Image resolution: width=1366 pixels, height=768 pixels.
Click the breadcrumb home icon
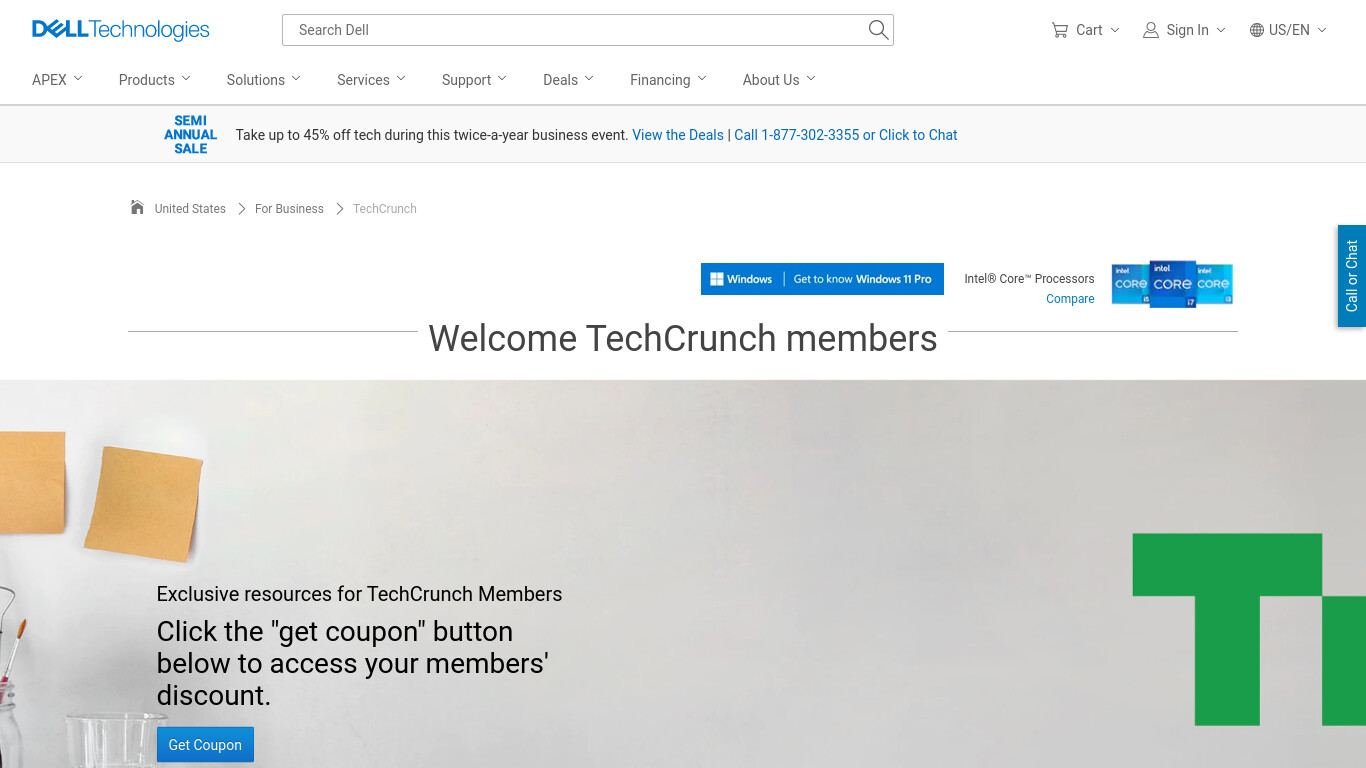[137, 207]
